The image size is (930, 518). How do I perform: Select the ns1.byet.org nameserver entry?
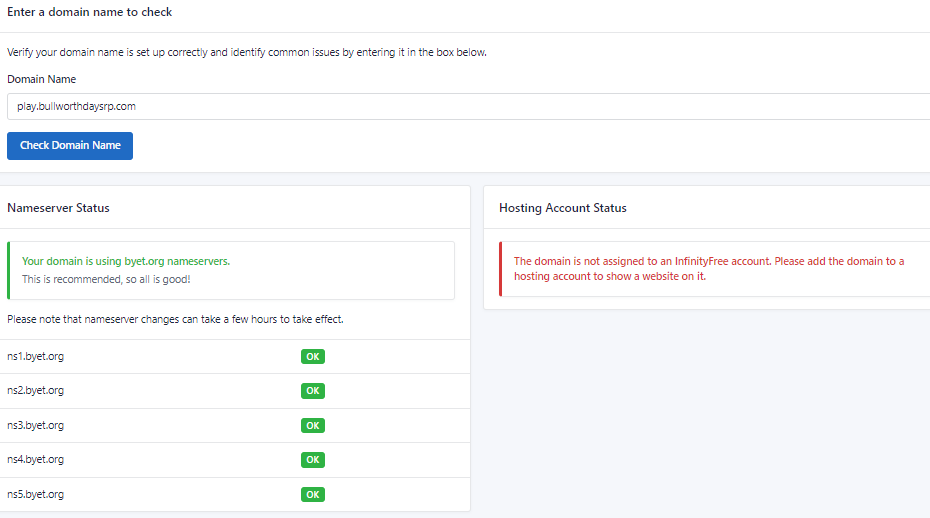pos(36,357)
